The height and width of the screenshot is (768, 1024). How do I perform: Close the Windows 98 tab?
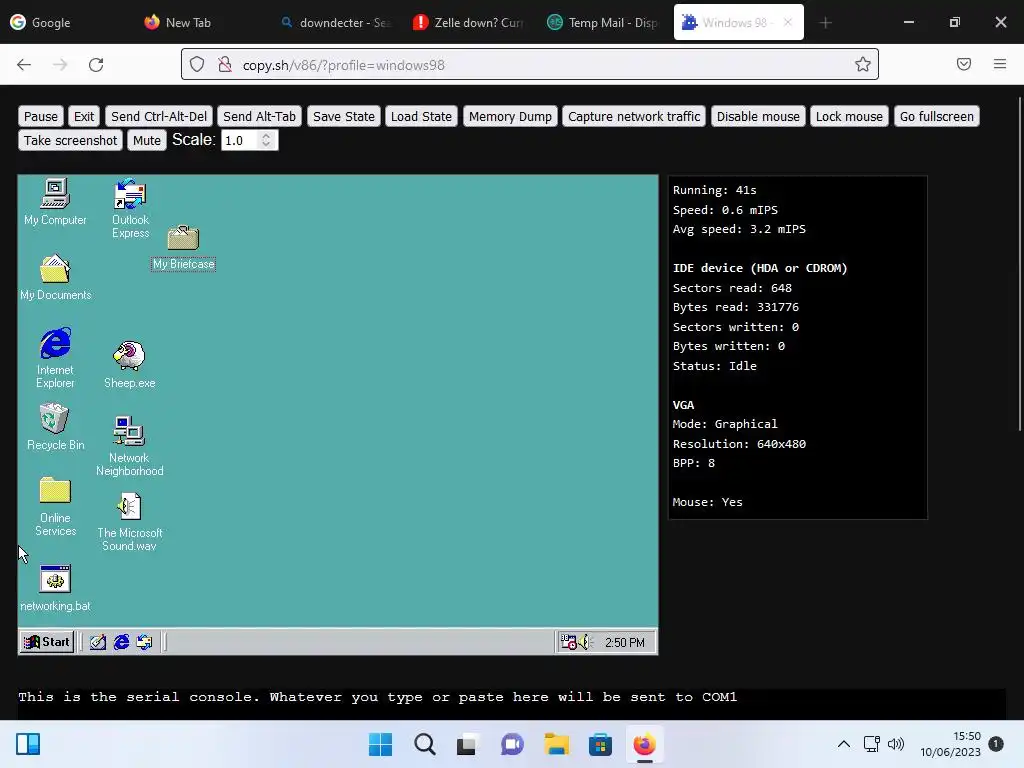[x=788, y=22]
